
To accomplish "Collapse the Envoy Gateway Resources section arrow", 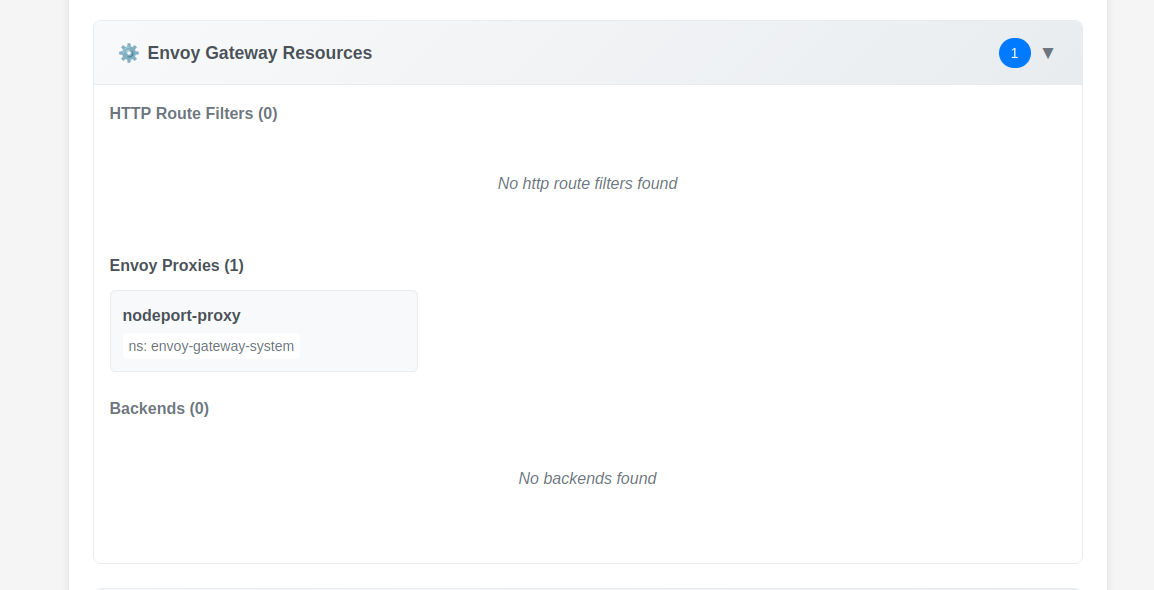I will [1047, 53].
